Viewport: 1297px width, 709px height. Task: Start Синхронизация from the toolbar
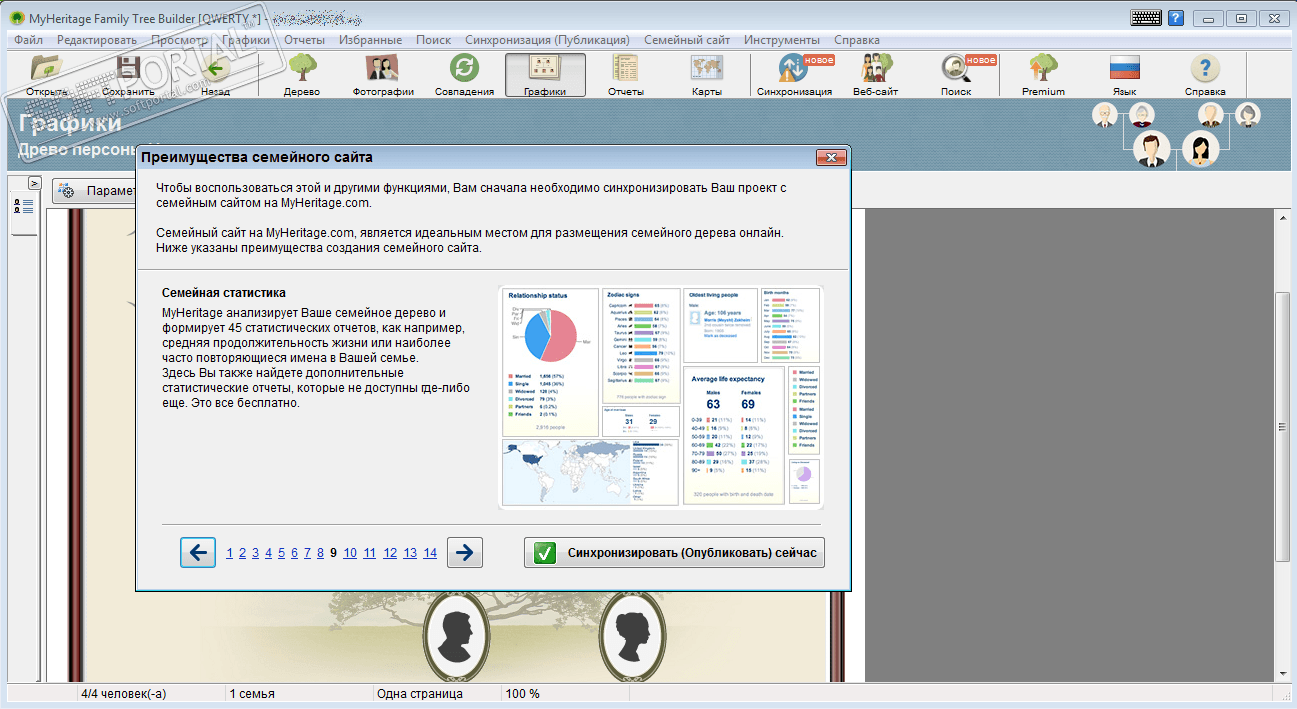point(794,75)
